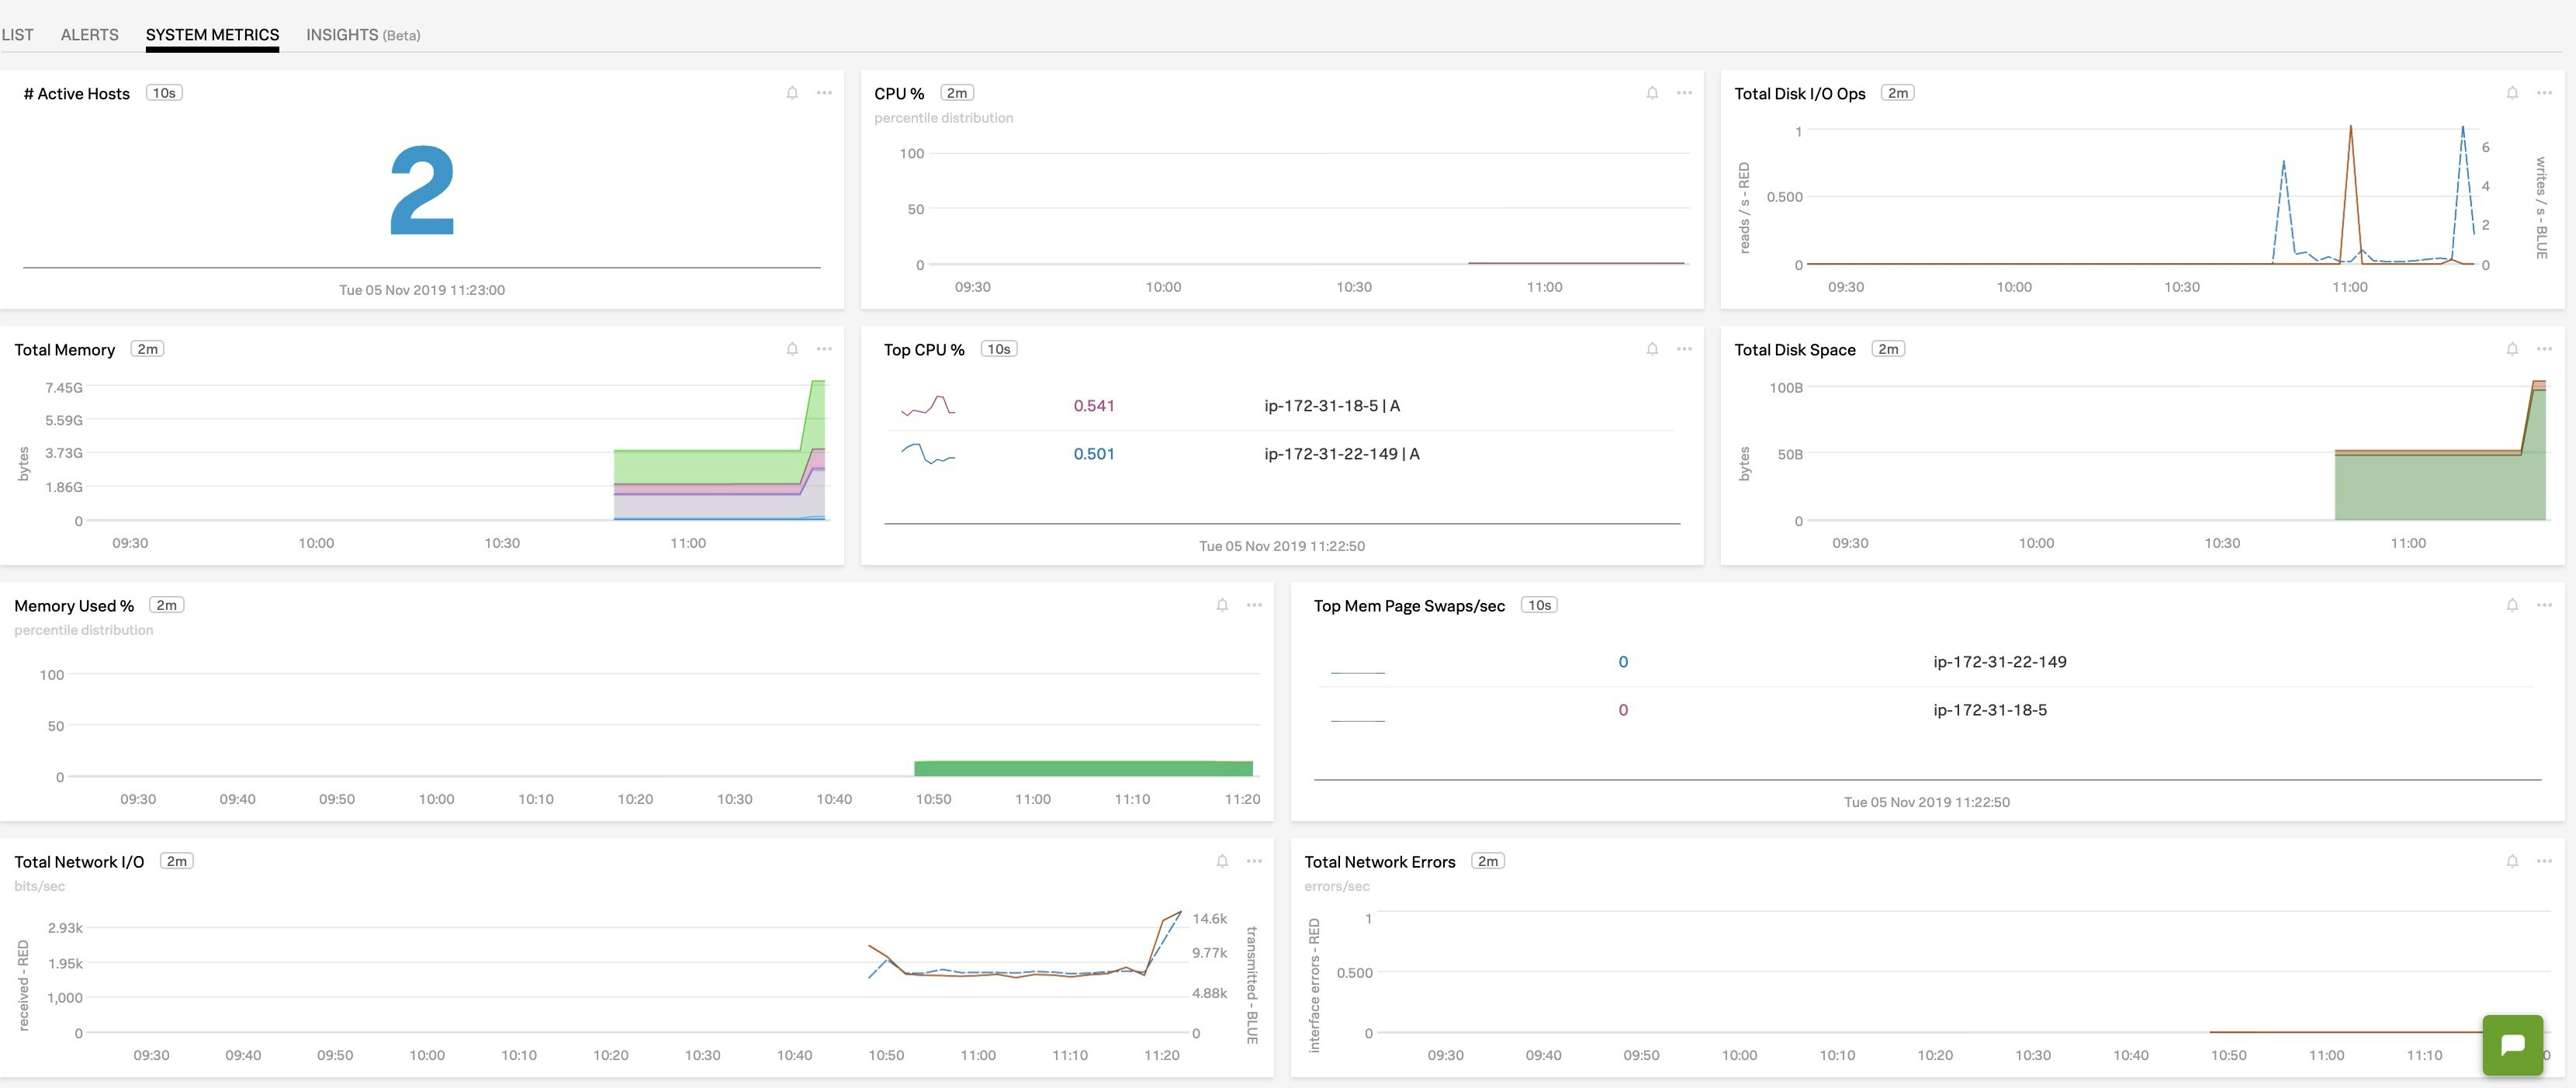This screenshot has height=1088, width=2576.
Task: Click the bell icon on Total Disk I/O Ops
Action: click(2512, 93)
